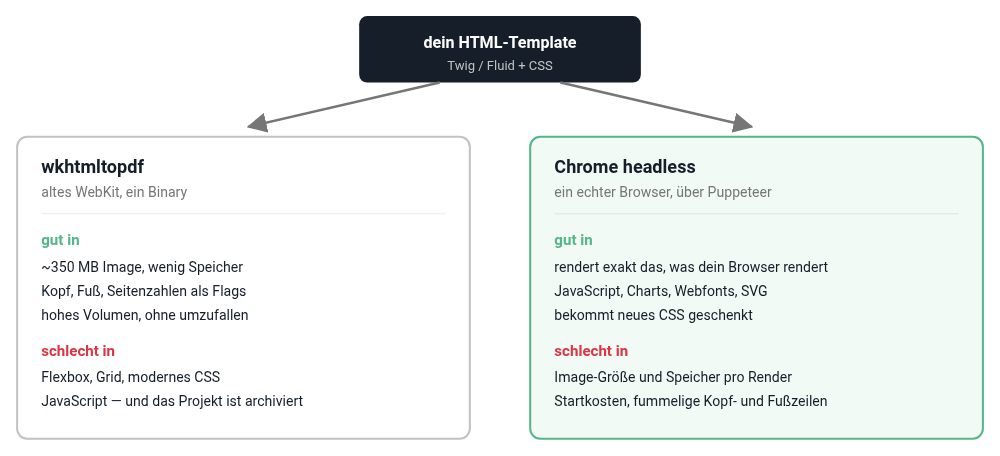Click 'Flexbox, Grid, modernes CSS' line
The height and width of the screenshot is (456, 1000).
[131, 377]
